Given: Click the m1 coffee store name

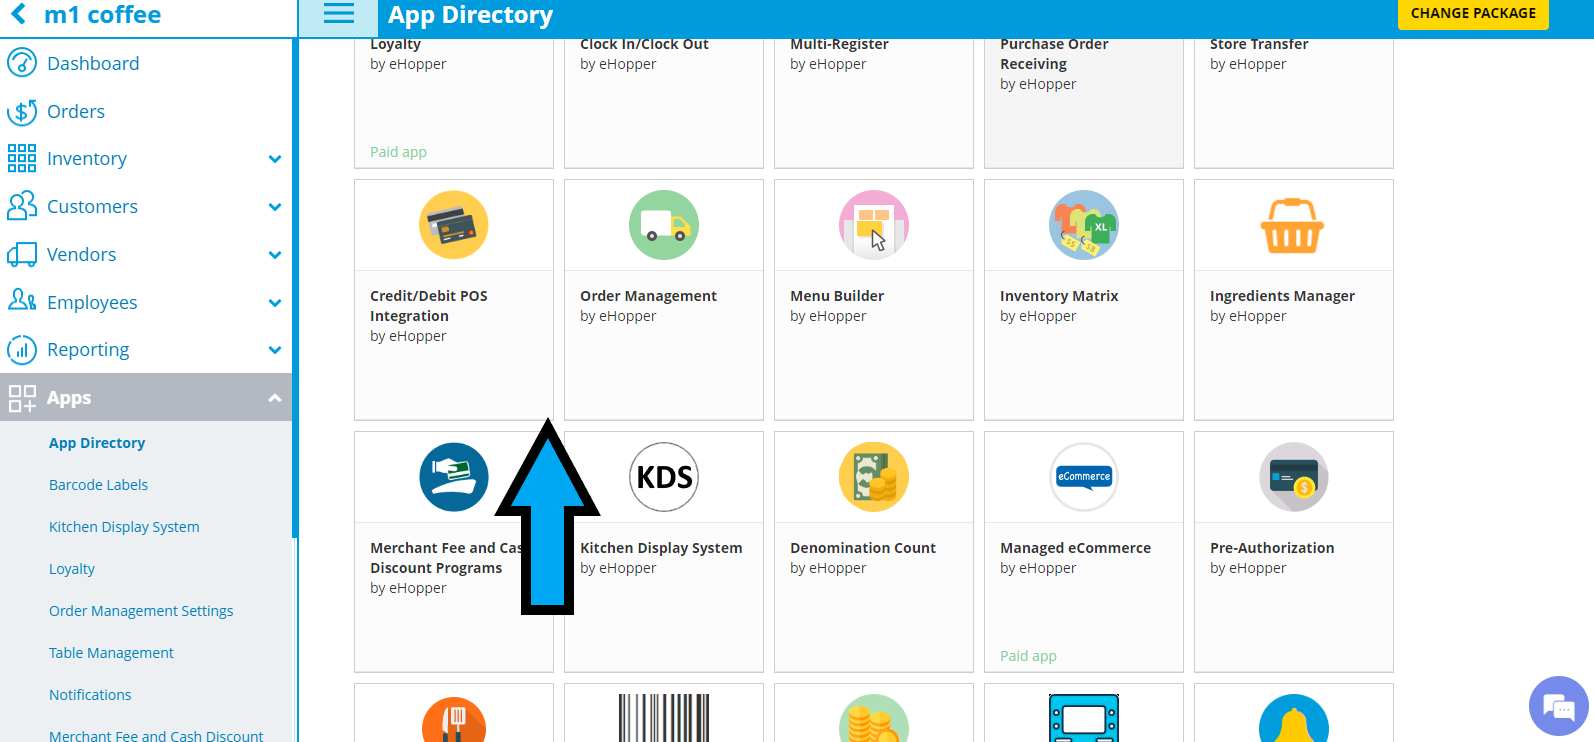Looking at the screenshot, I should click(102, 15).
